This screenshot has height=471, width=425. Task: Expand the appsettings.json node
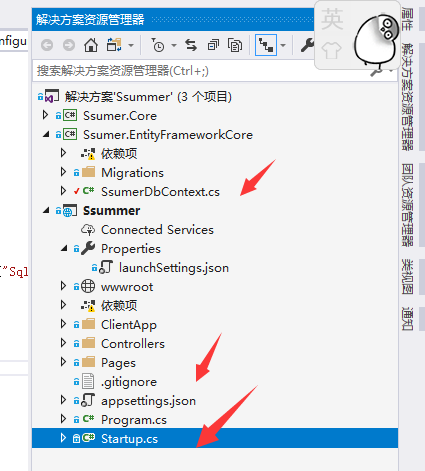63,400
